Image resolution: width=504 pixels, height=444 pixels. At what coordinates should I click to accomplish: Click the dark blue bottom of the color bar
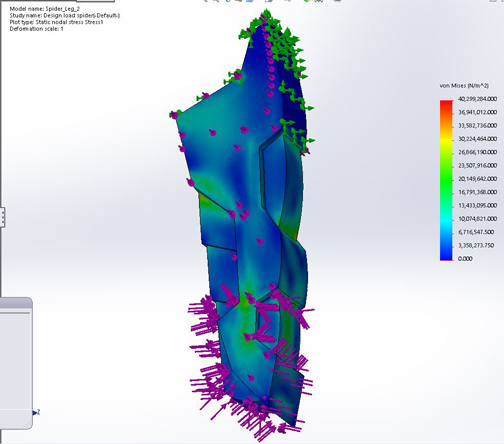point(446,255)
